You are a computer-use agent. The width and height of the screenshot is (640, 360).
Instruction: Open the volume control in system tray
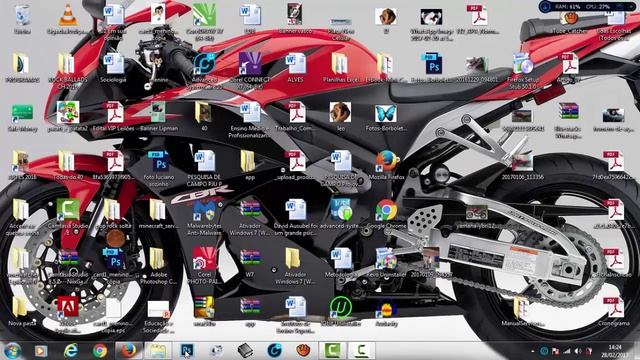tap(578, 351)
